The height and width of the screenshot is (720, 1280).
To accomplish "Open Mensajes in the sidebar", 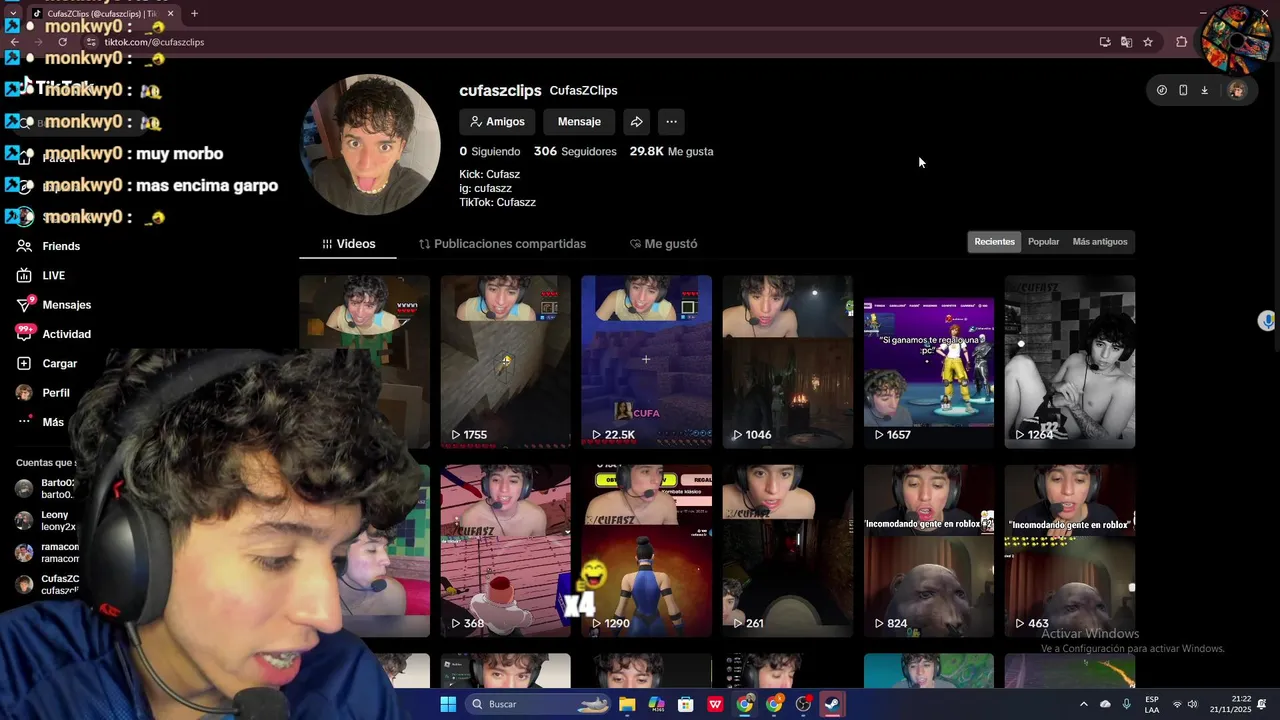I will click(x=67, y=305).
